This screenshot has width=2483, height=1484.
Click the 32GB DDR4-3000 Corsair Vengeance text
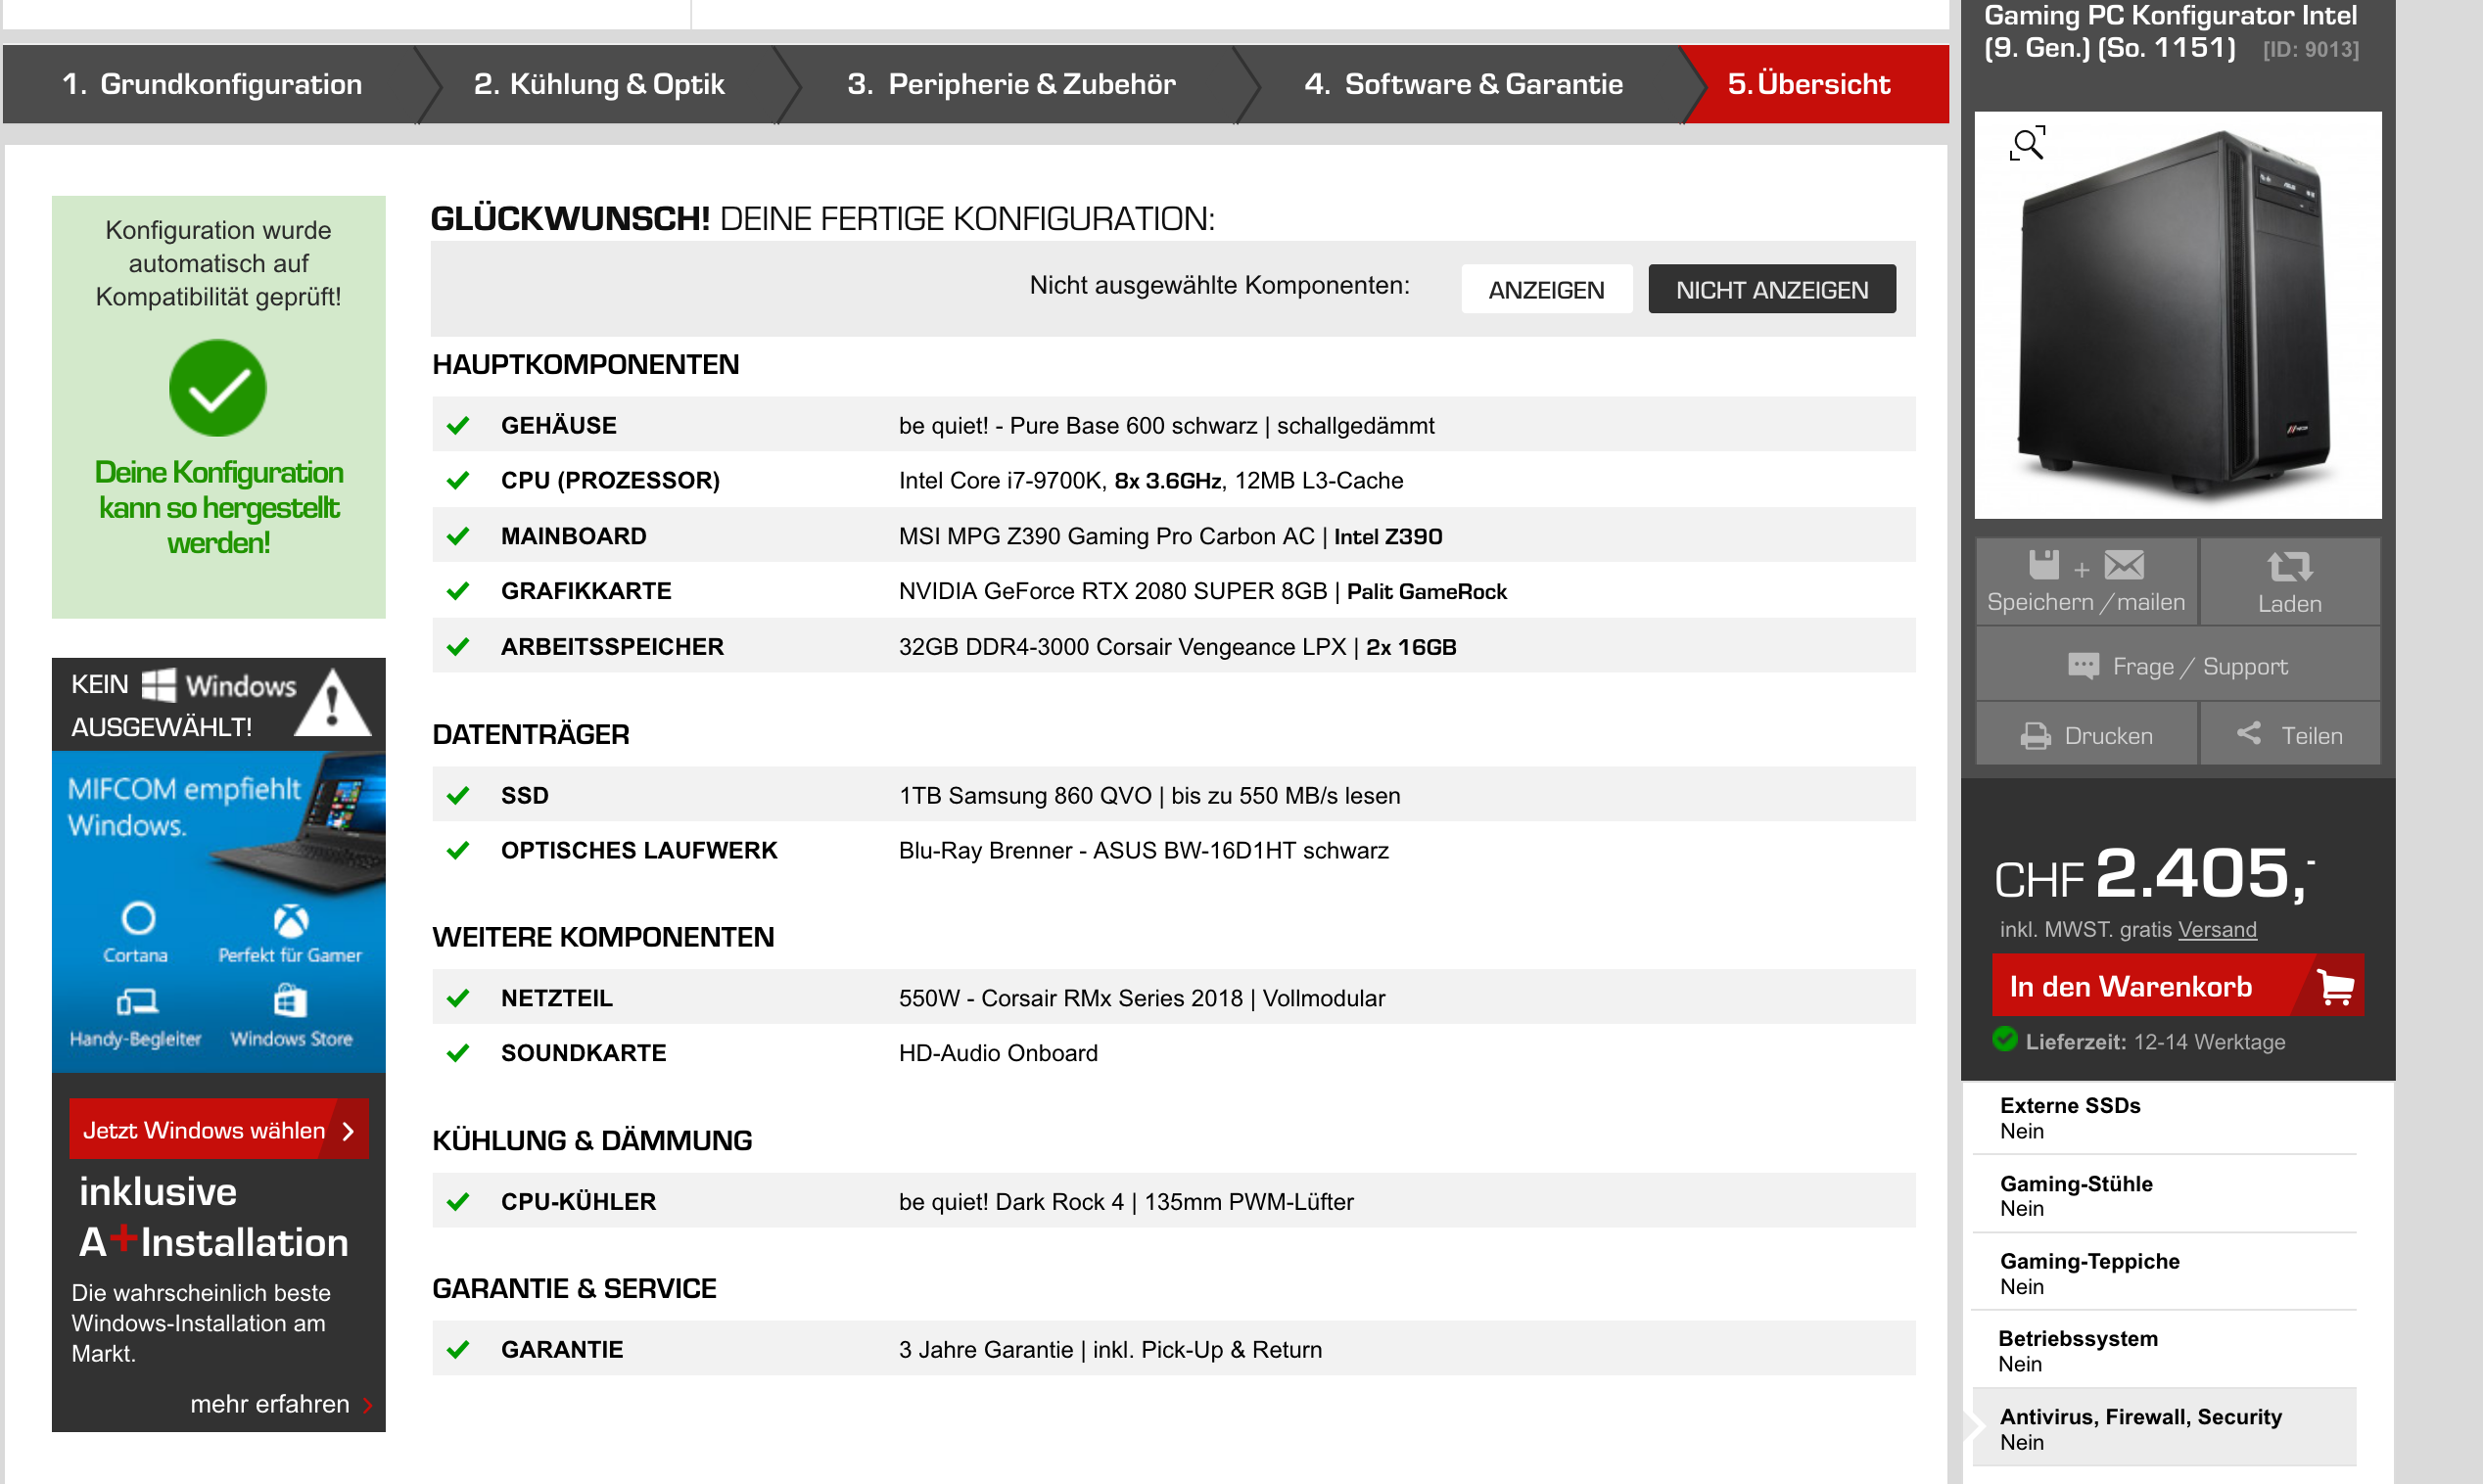click(1177, 648)
